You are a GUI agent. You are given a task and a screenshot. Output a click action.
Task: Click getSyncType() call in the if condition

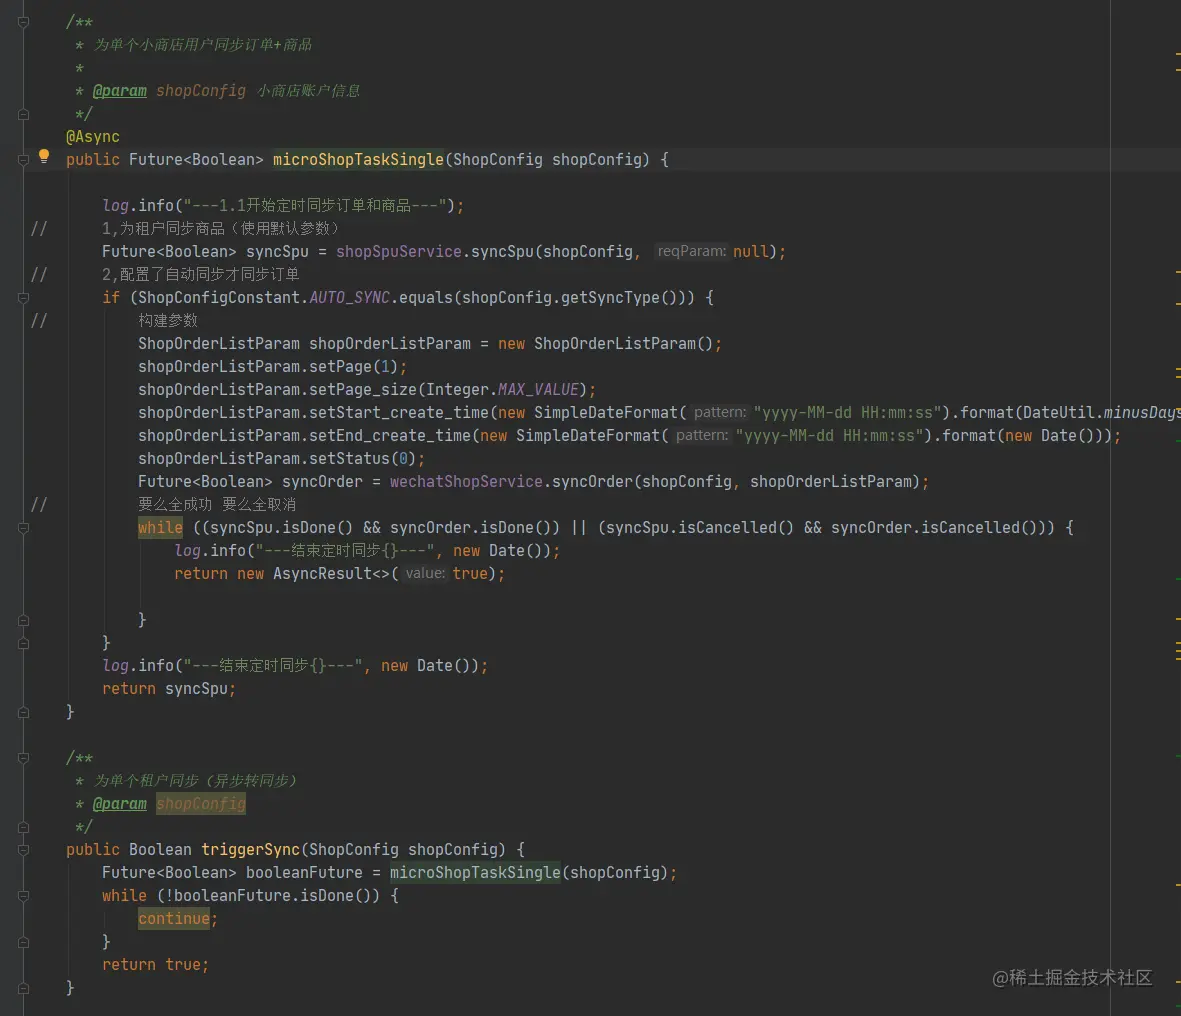point(623,297)
